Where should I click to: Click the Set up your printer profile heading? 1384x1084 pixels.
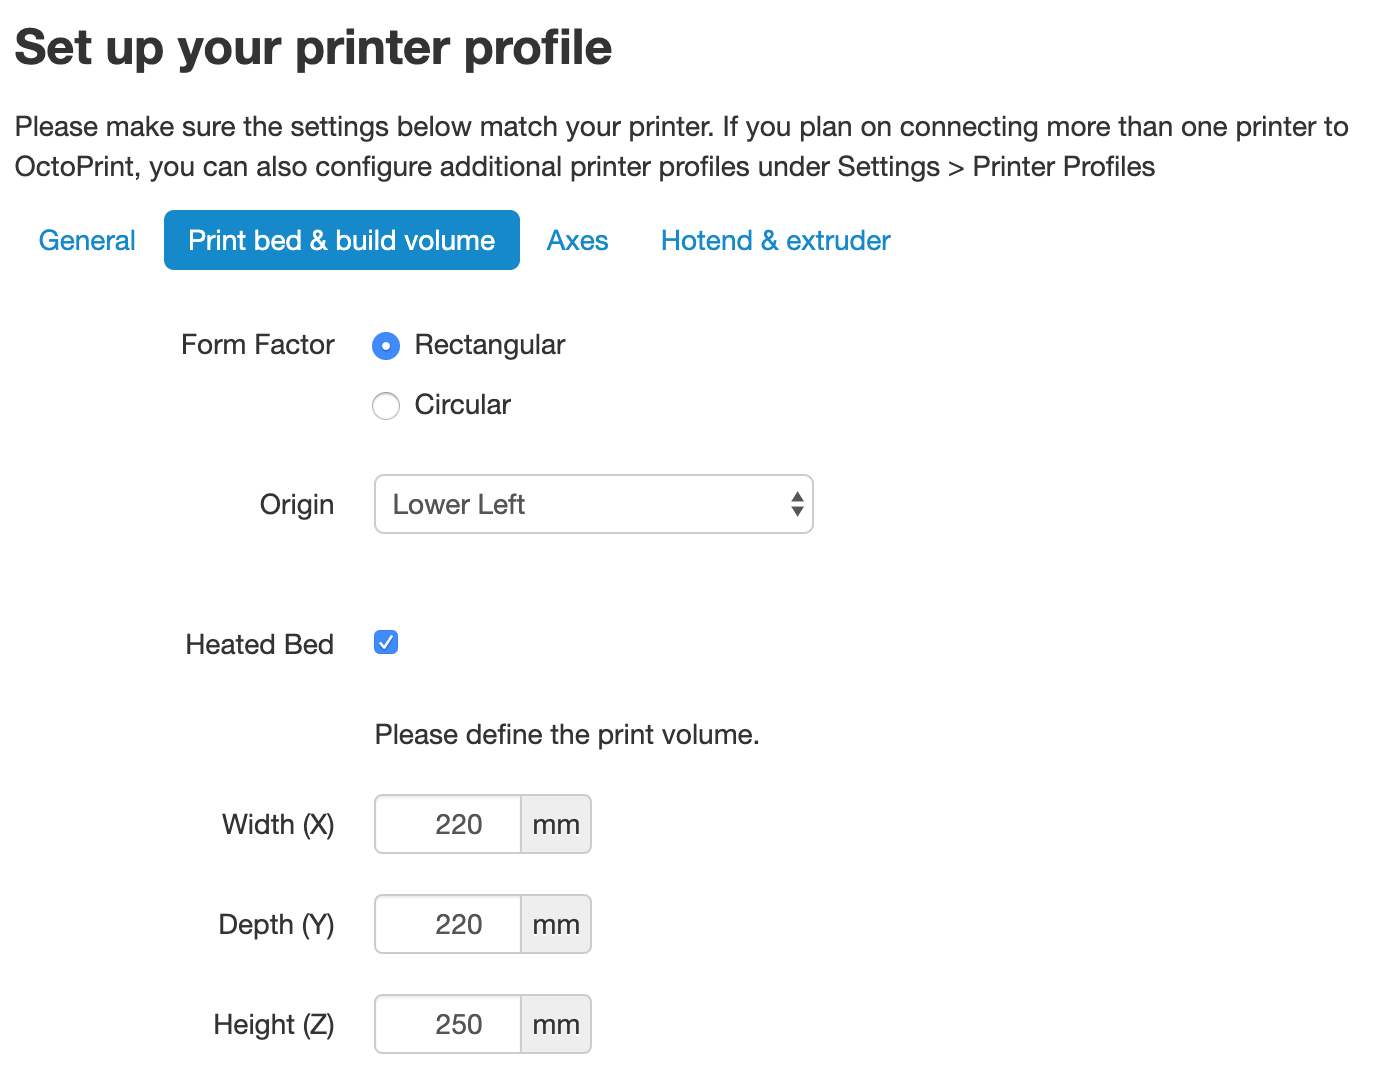pos(313,47)
